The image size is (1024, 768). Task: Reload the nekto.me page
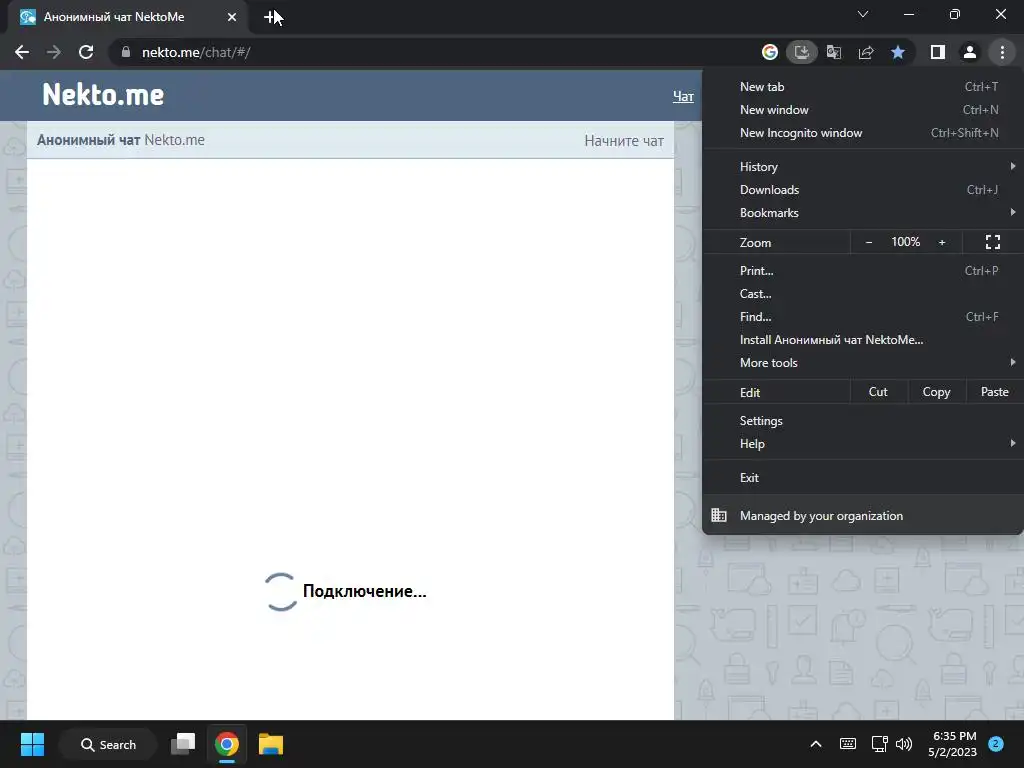pos(86,52)
